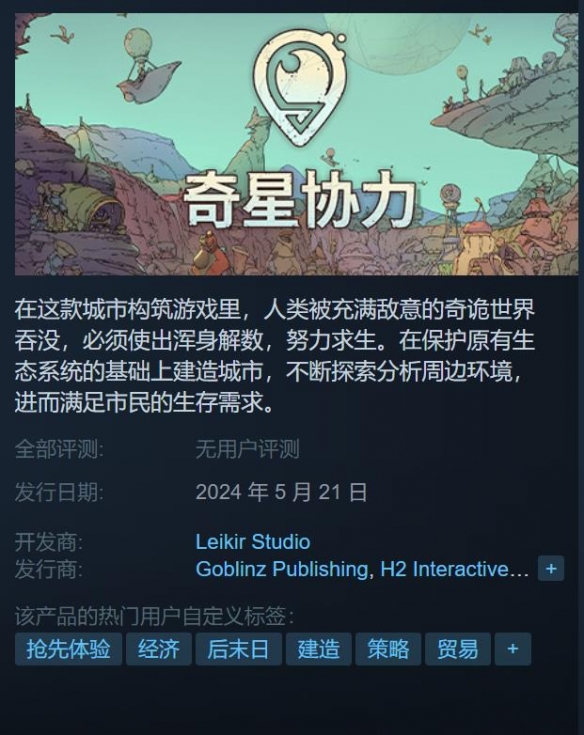Open the H2 Interactive publisher link

(x=454, y=569)
